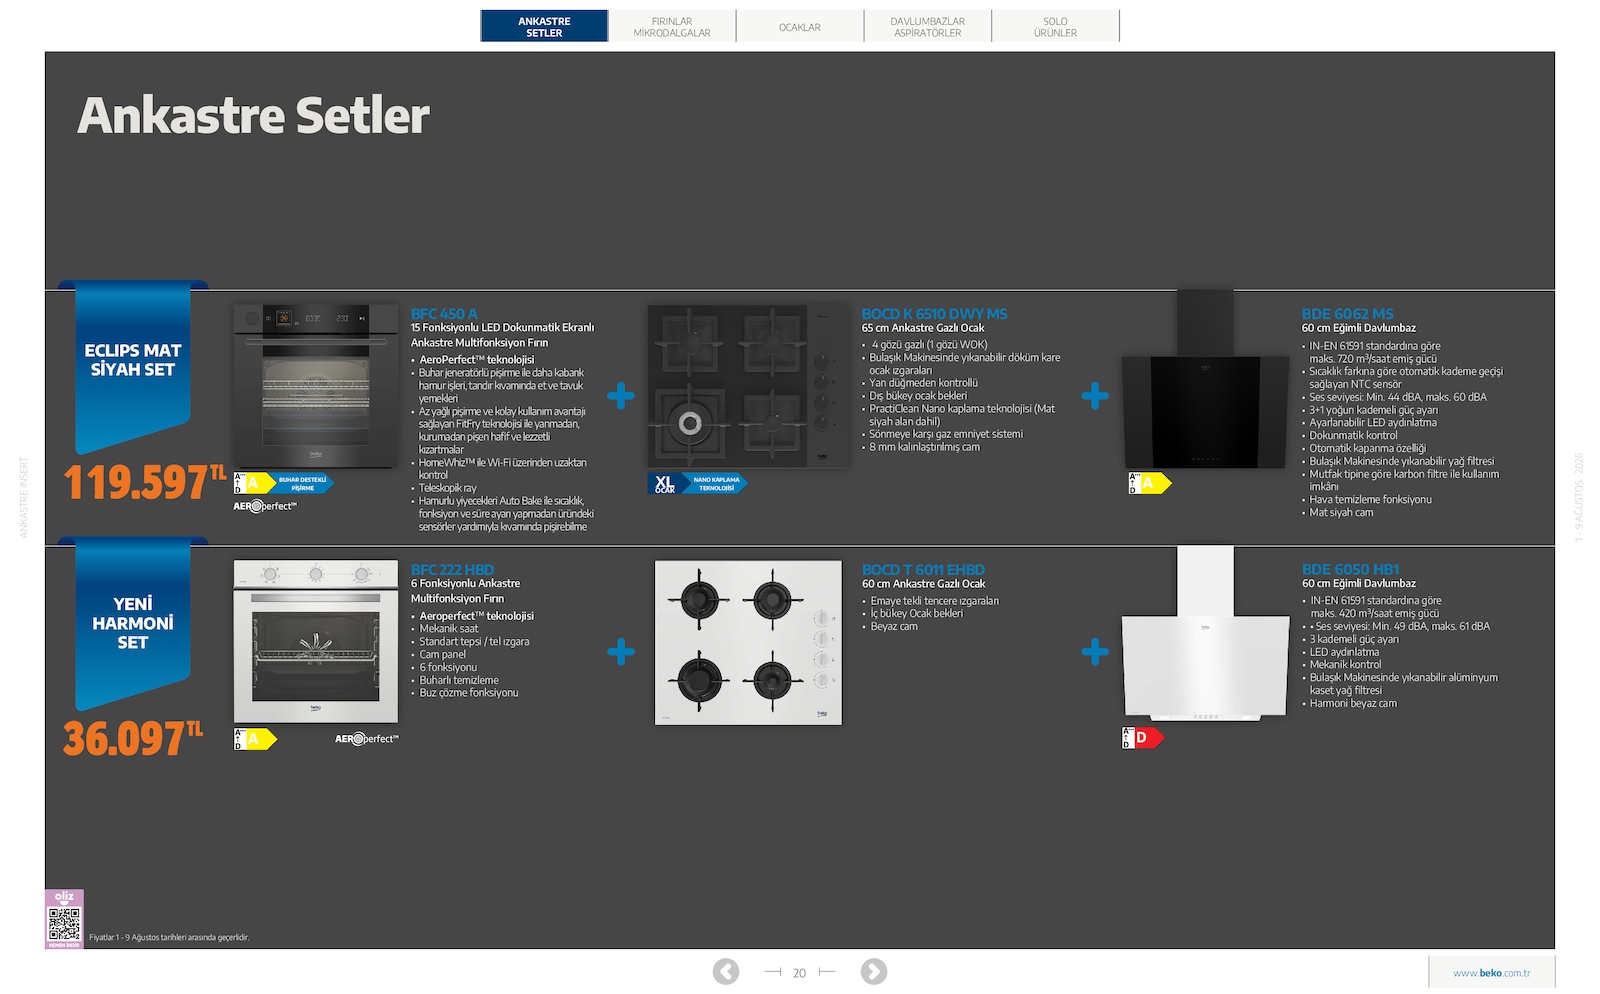
Task: Click the 36.097 TL price of Harmoni set
Action: pyautogui.click(x=133, y=739)
